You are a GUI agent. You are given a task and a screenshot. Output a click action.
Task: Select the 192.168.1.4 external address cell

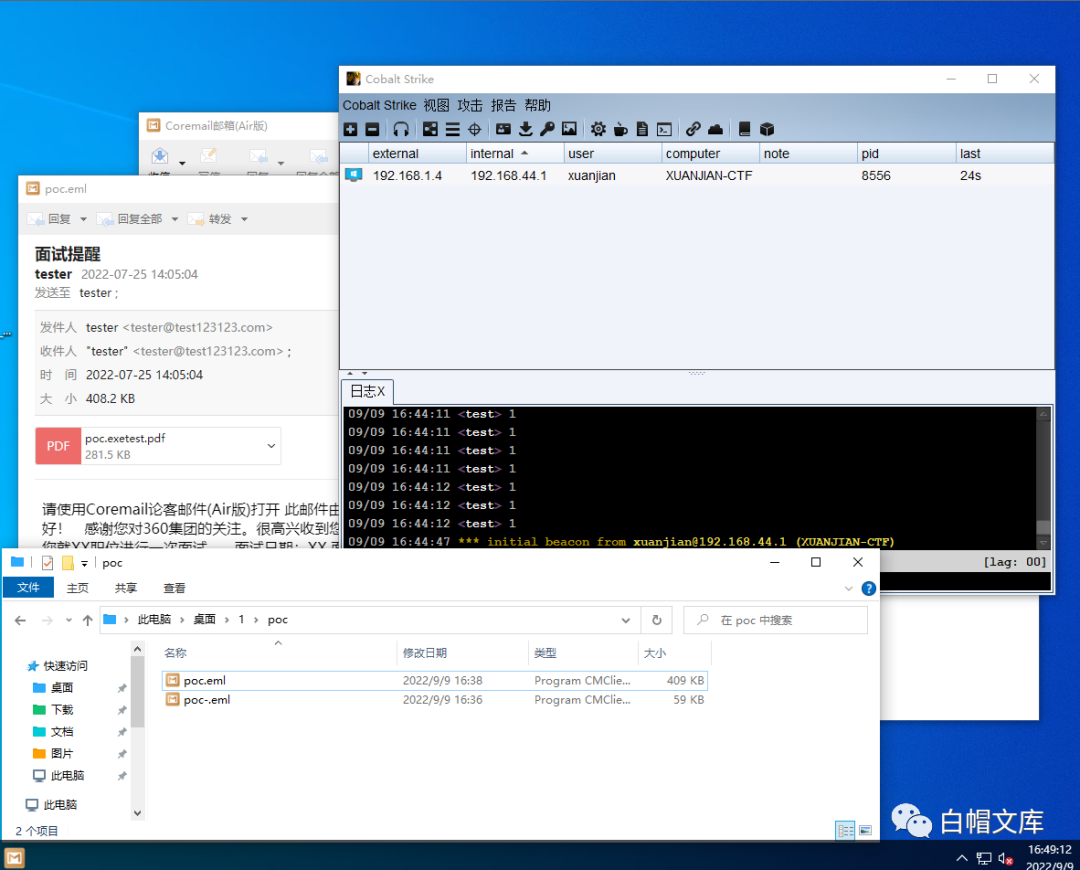point(407,176)
